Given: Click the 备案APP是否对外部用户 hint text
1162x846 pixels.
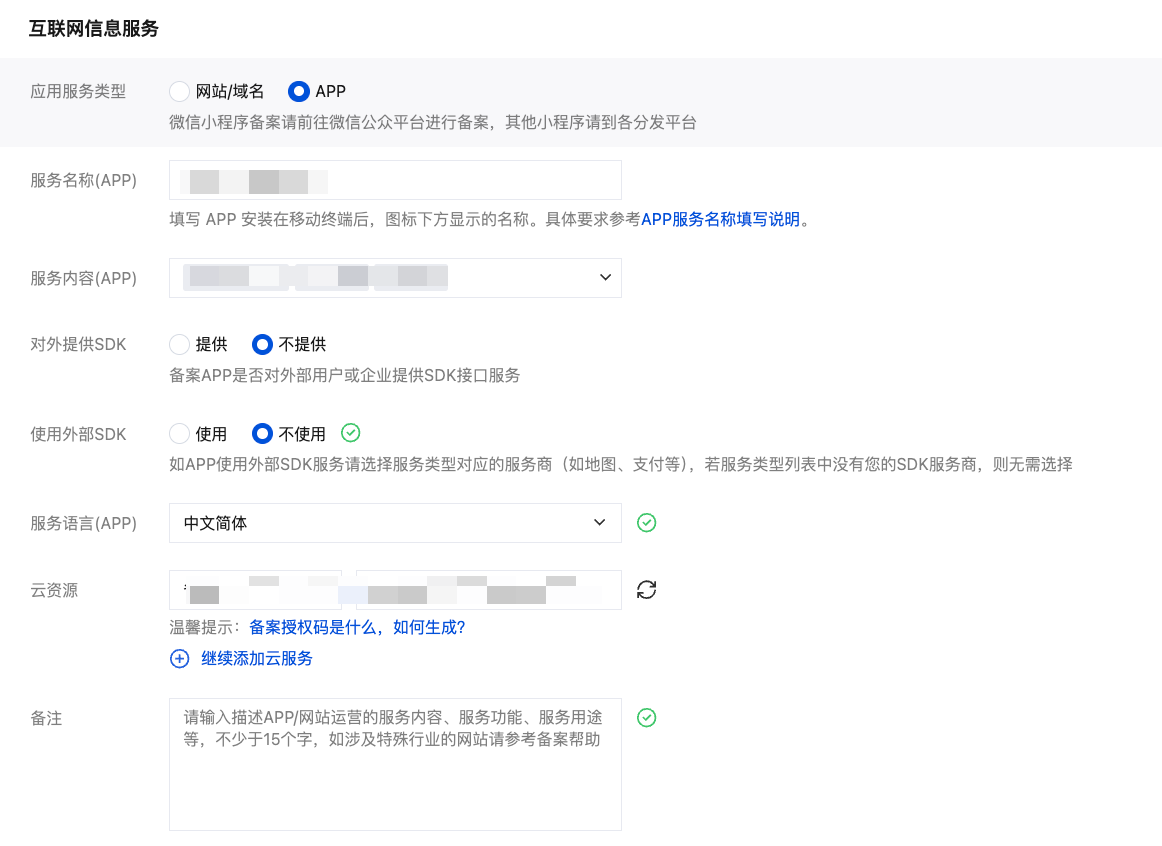Looking at the screenshot, I should (345, 376).
